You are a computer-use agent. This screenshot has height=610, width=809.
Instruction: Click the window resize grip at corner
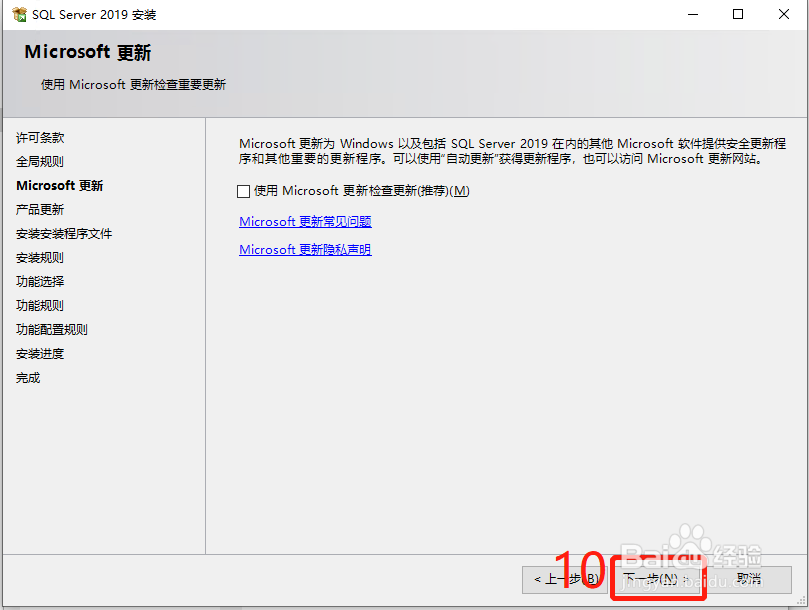(801, 601)
